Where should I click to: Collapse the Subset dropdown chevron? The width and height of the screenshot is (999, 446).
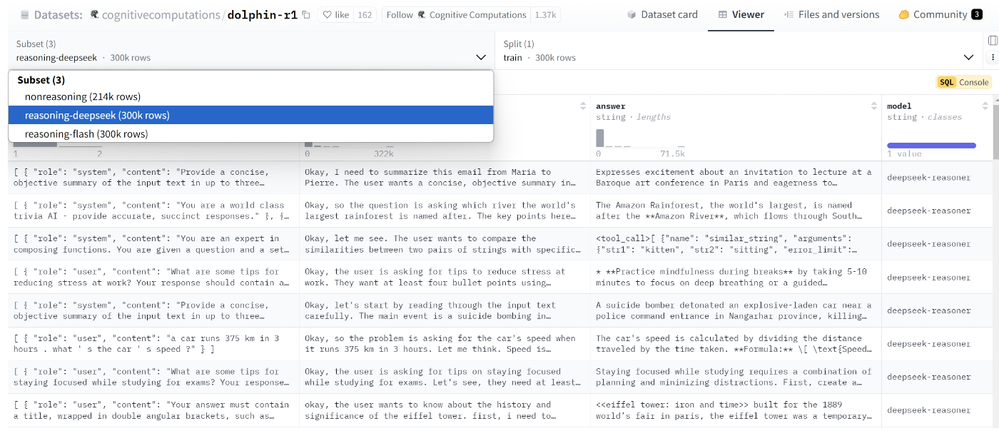[x=480, y=57]
